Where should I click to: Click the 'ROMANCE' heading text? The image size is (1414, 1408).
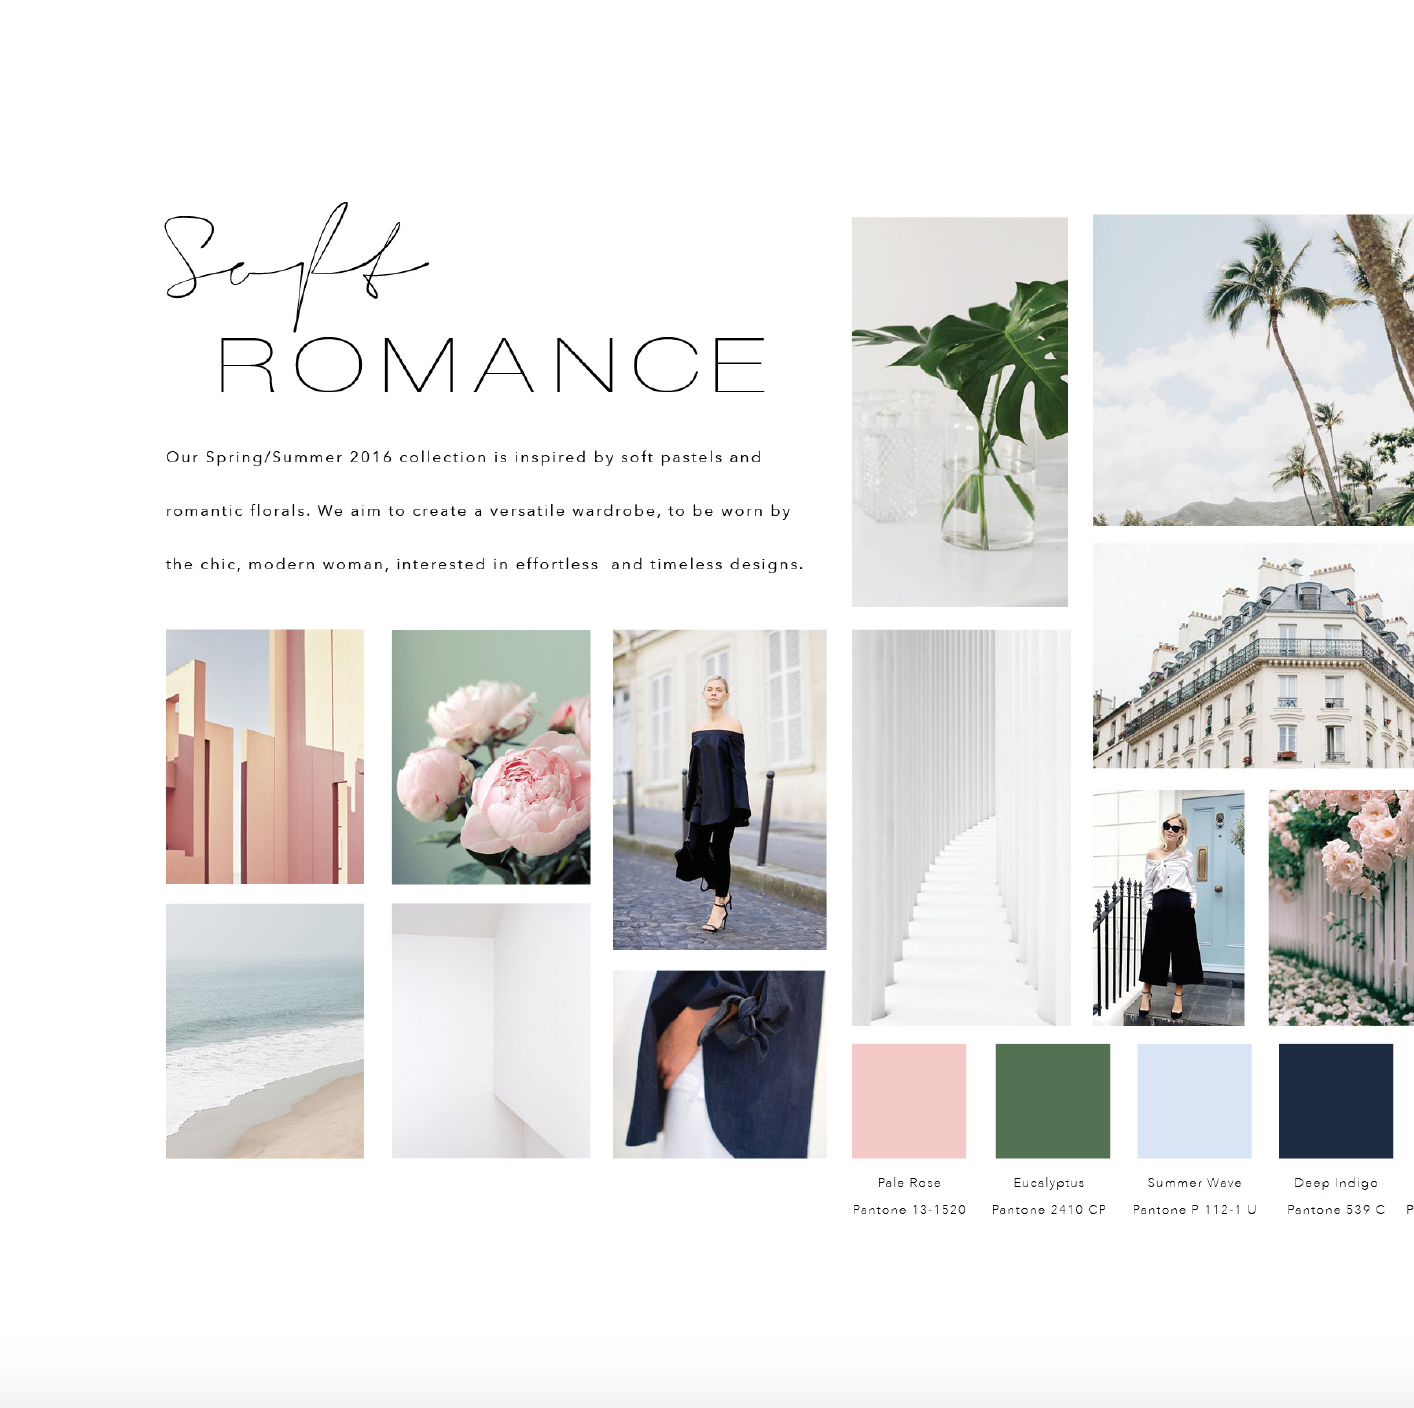(x=492, y=365)
